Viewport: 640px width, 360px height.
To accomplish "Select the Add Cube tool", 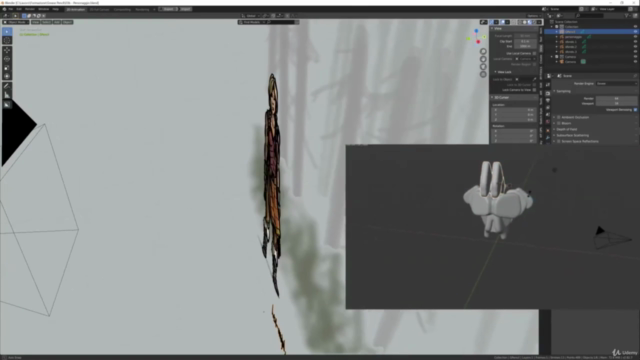I will [7, 104].
